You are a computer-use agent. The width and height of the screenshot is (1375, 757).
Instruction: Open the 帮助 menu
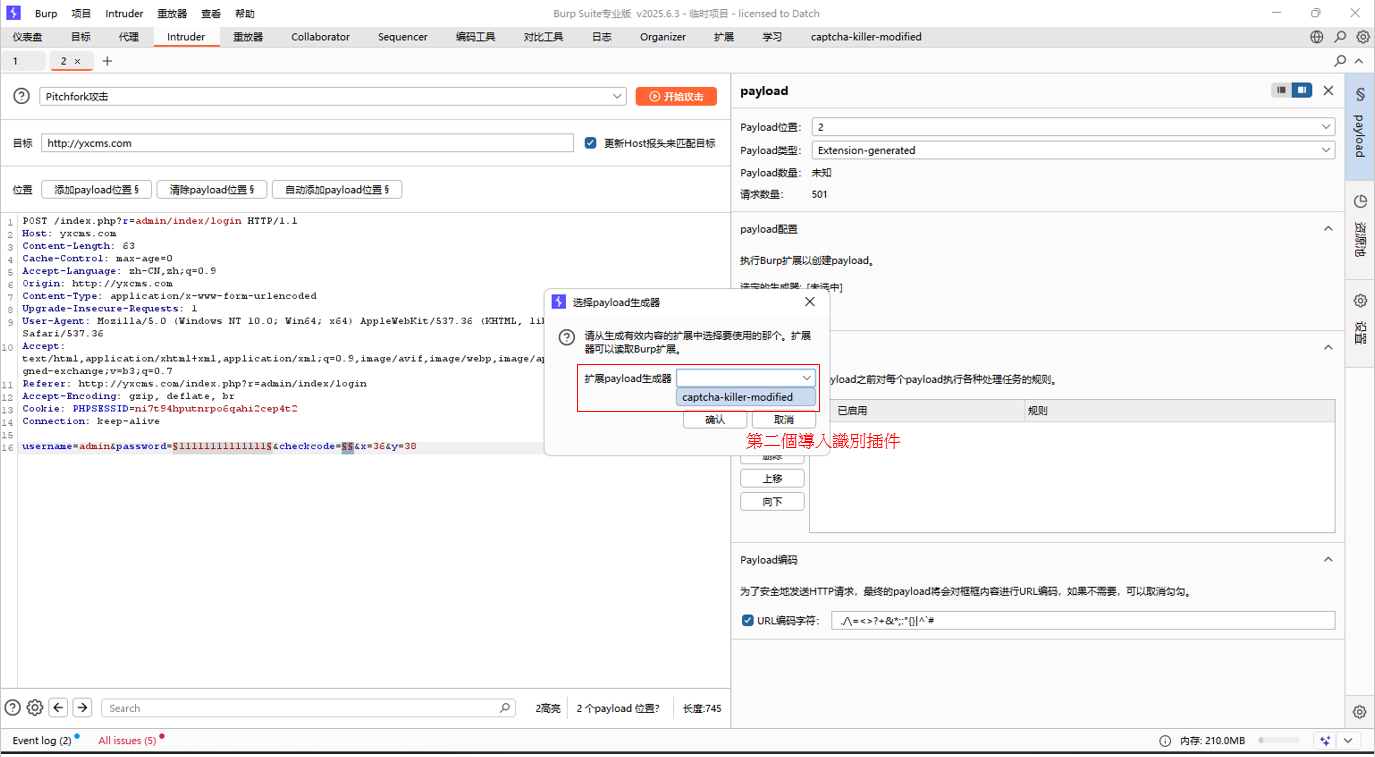[x=245, y=14]
